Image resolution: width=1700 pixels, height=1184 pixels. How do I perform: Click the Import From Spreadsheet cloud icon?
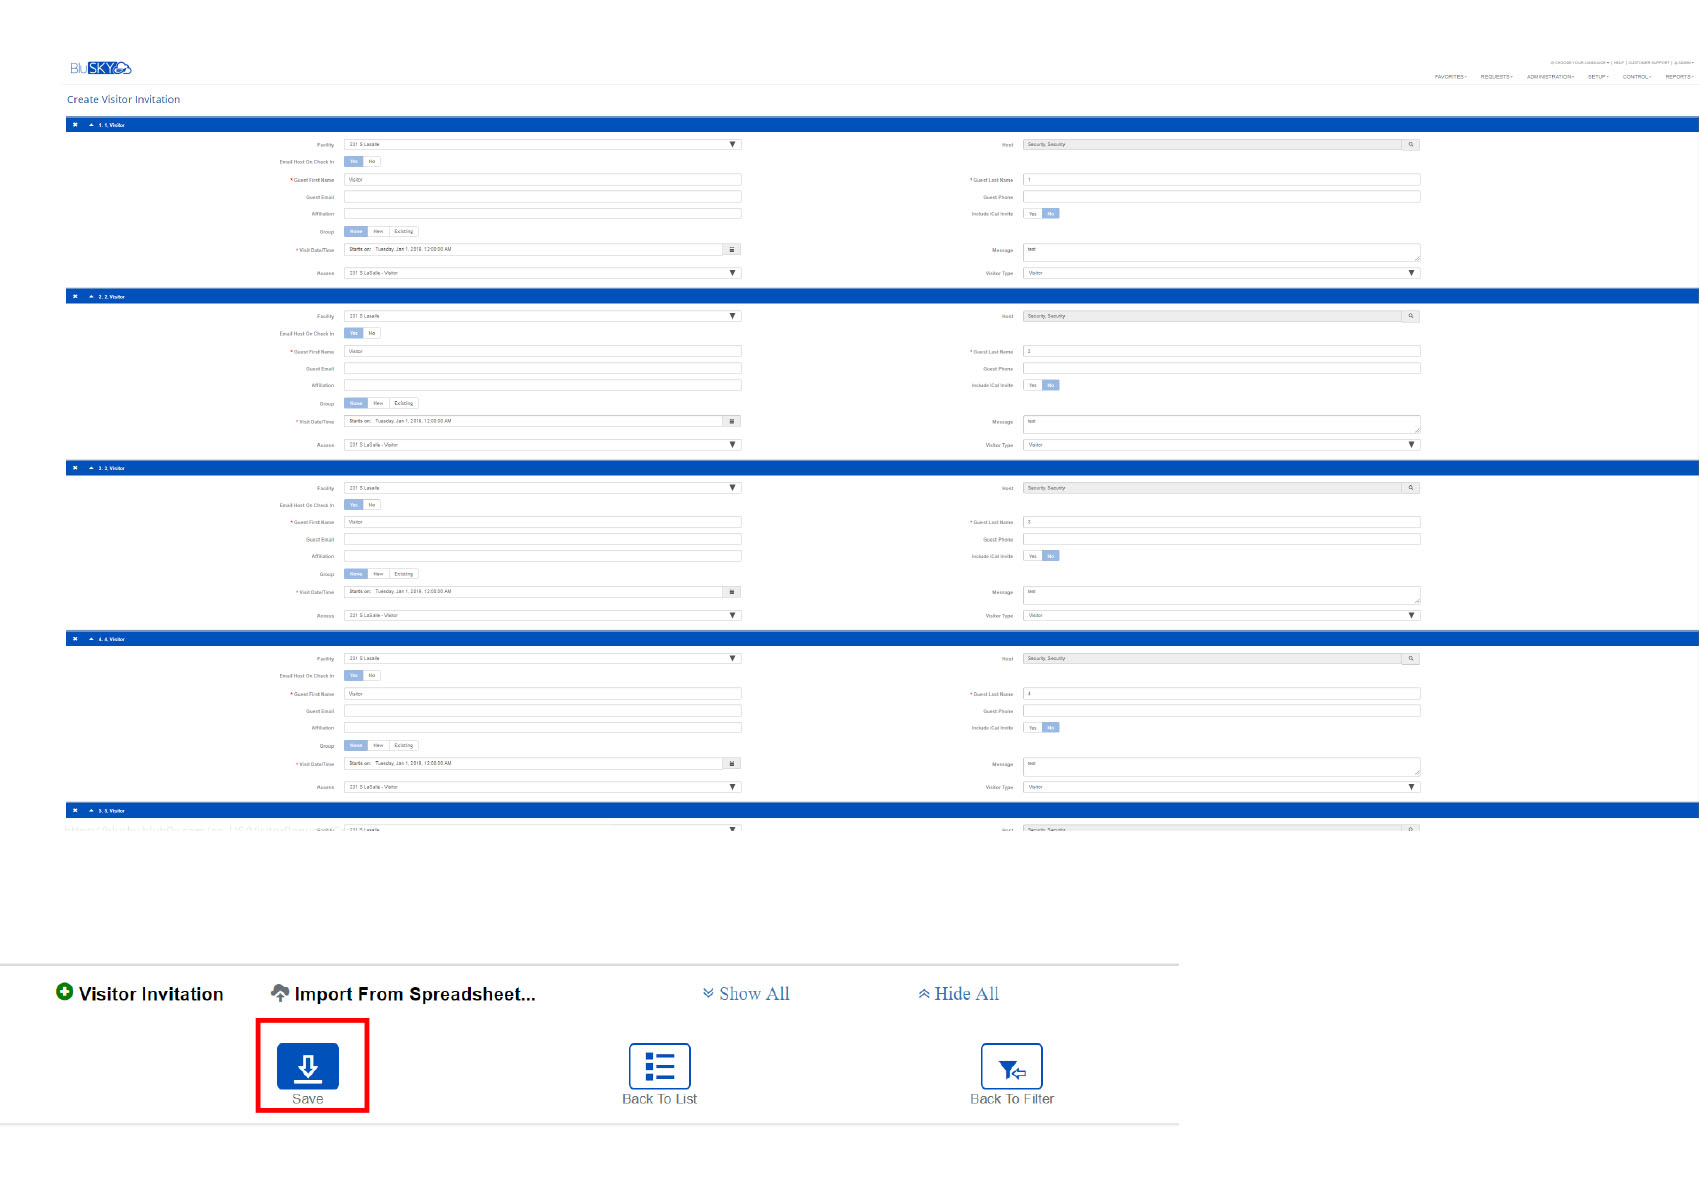click(x=280, y=992)
